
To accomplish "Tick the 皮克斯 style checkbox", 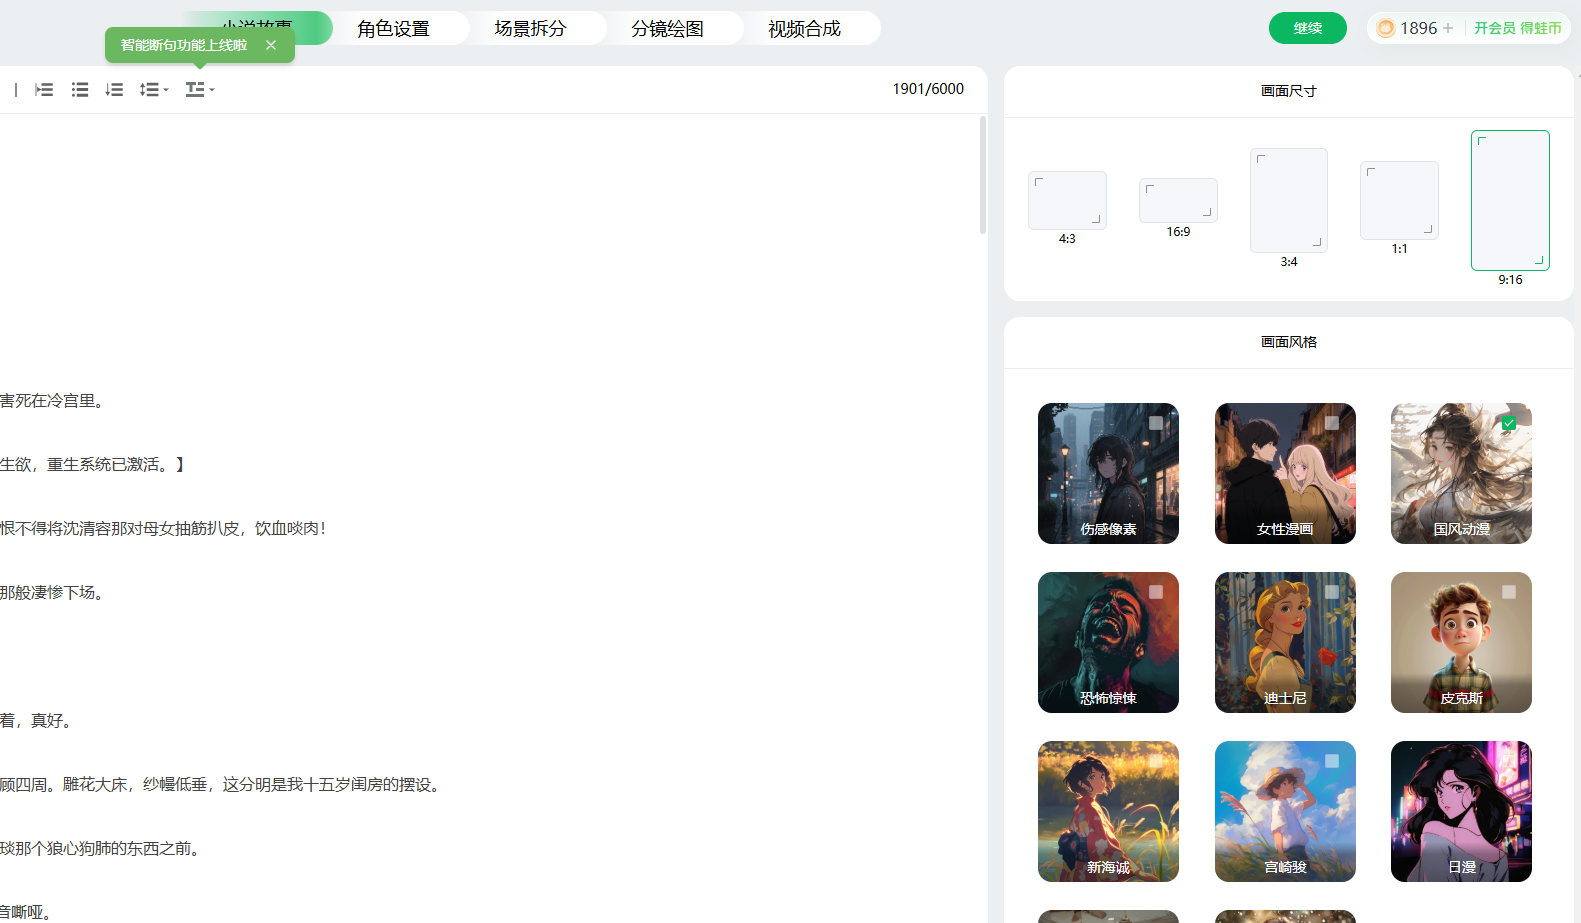I will (x=1509, y=592).
